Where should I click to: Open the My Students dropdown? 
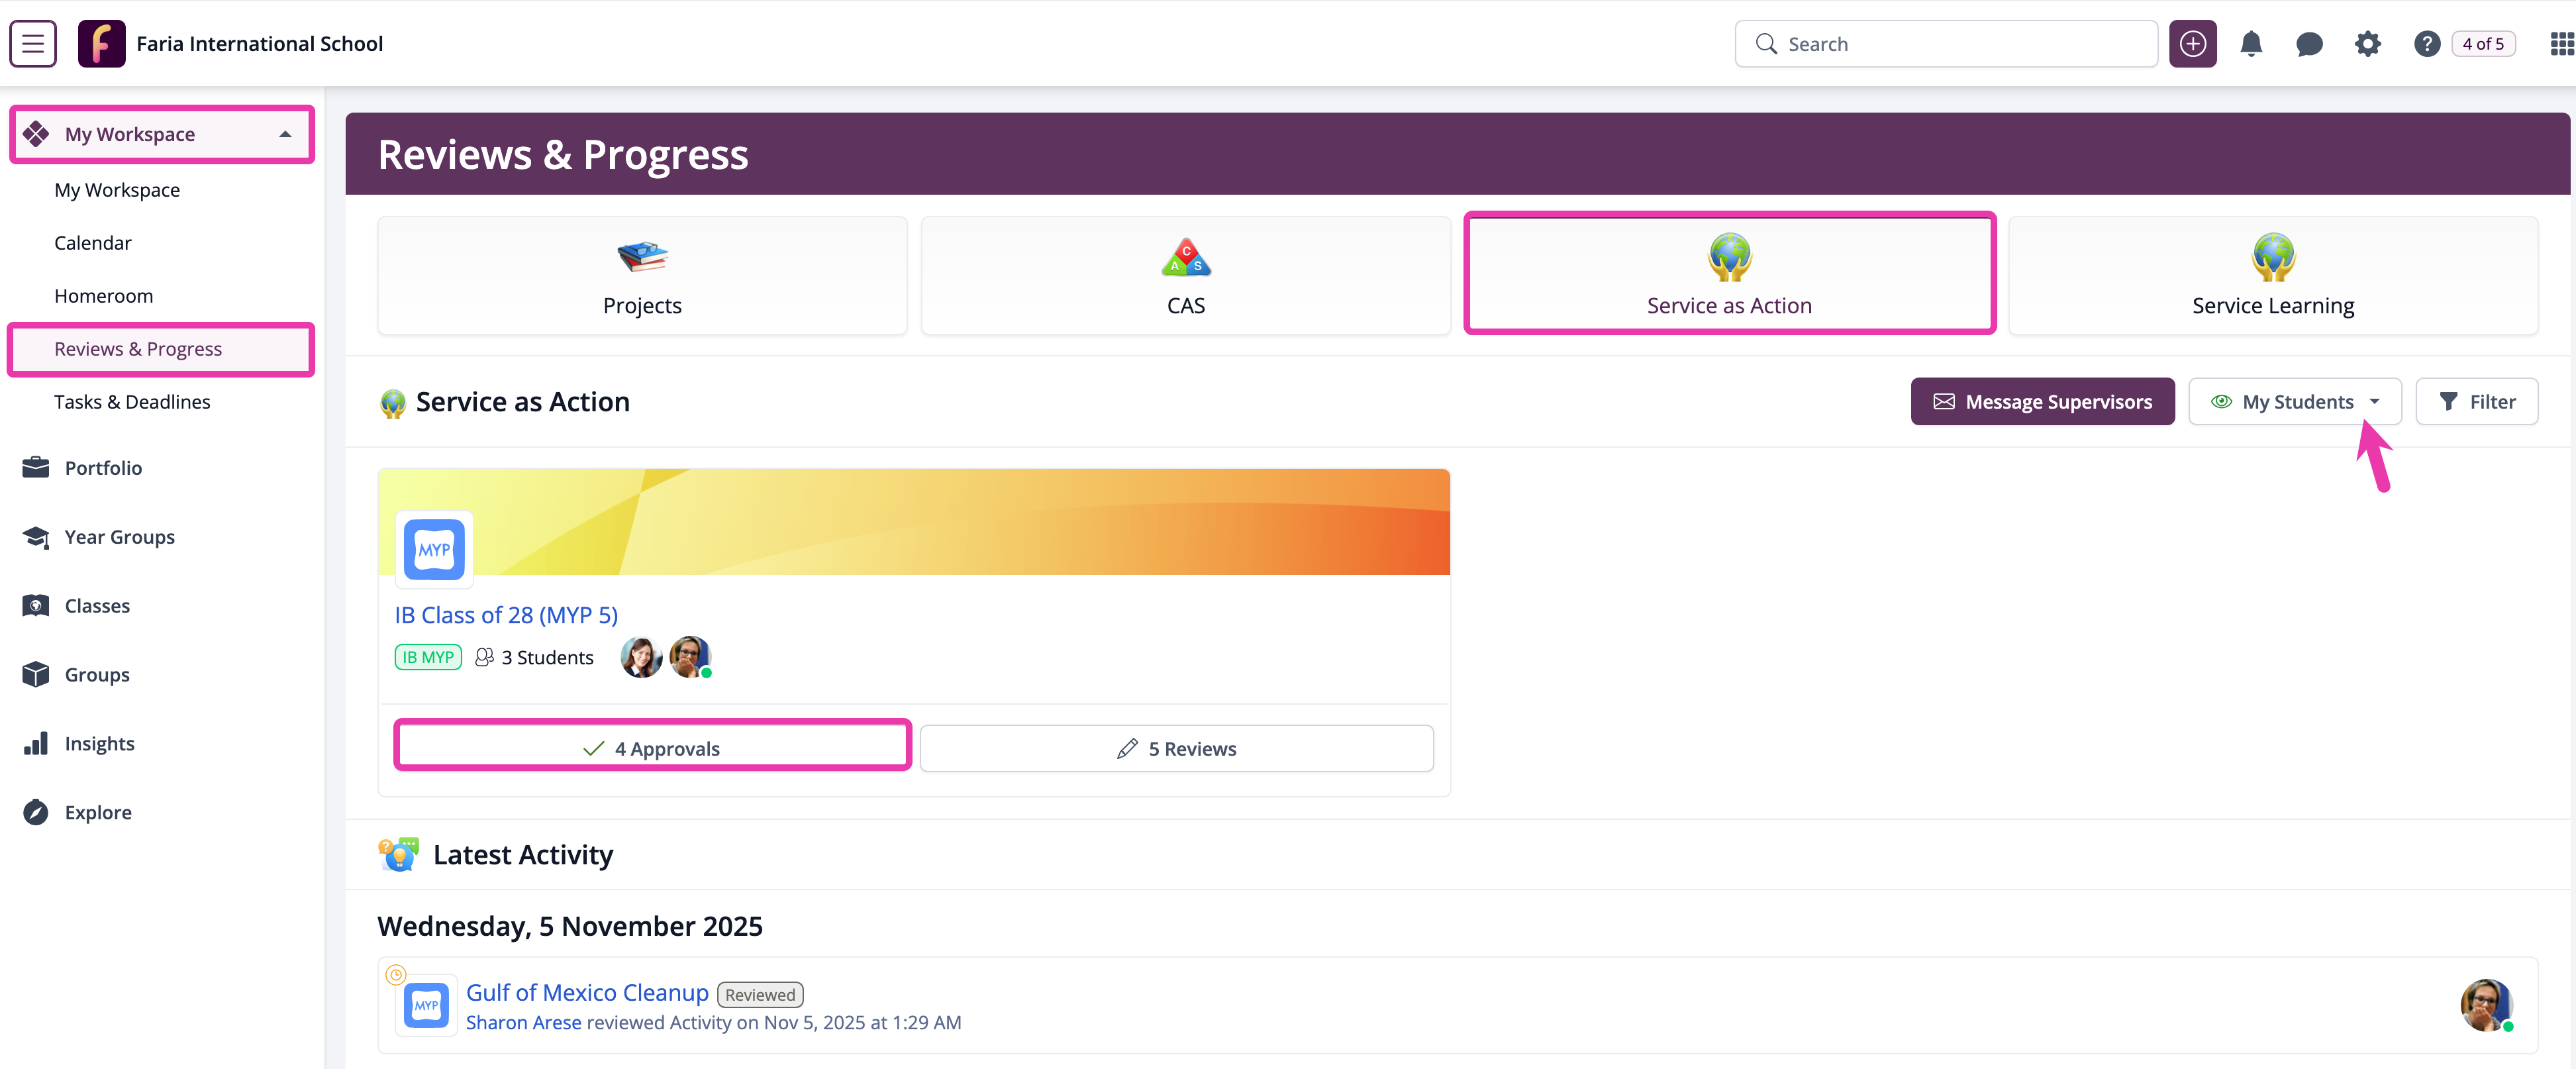[x=2294, y=402]
